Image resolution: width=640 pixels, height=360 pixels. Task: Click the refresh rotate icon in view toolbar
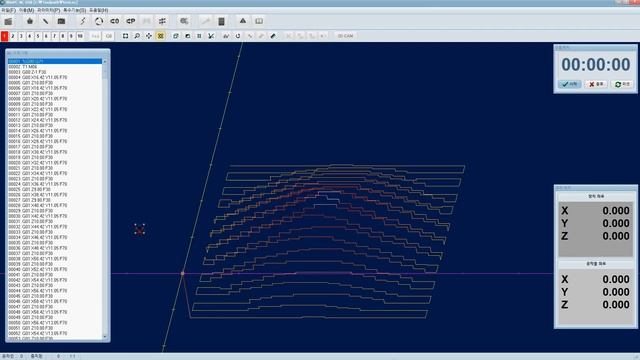tap(238, 36)
